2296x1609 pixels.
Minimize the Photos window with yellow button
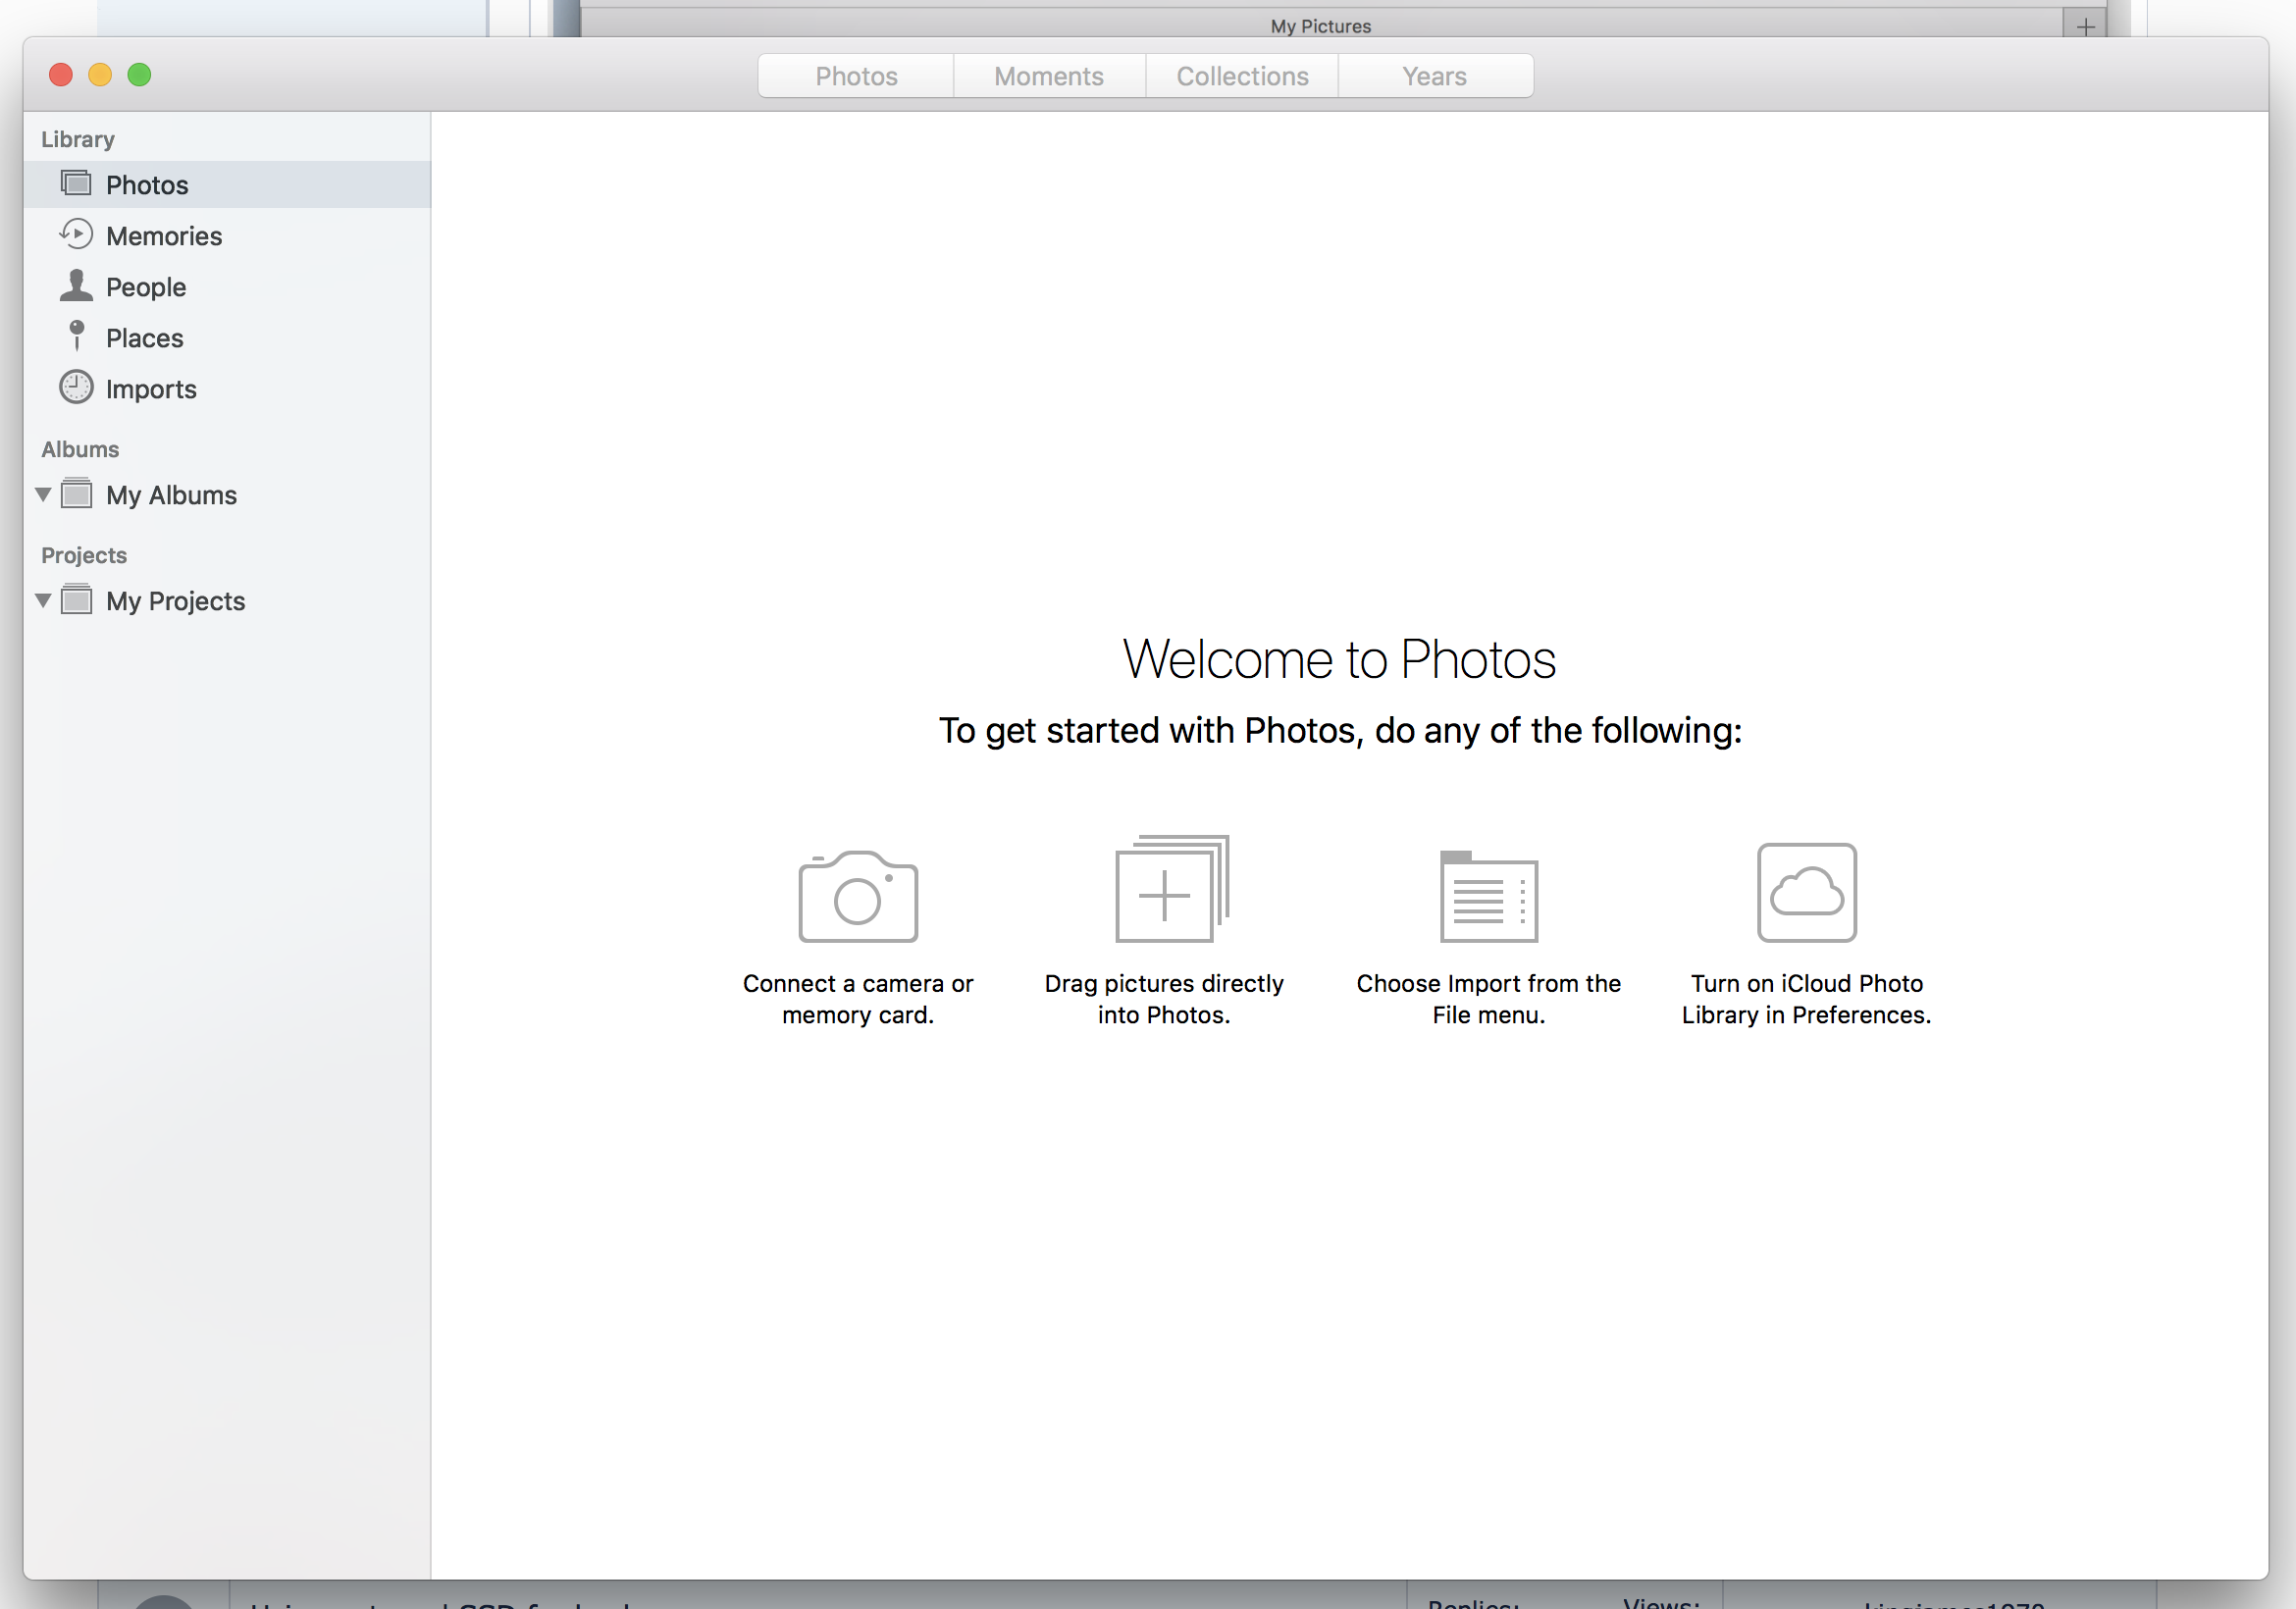coord(100,75)
